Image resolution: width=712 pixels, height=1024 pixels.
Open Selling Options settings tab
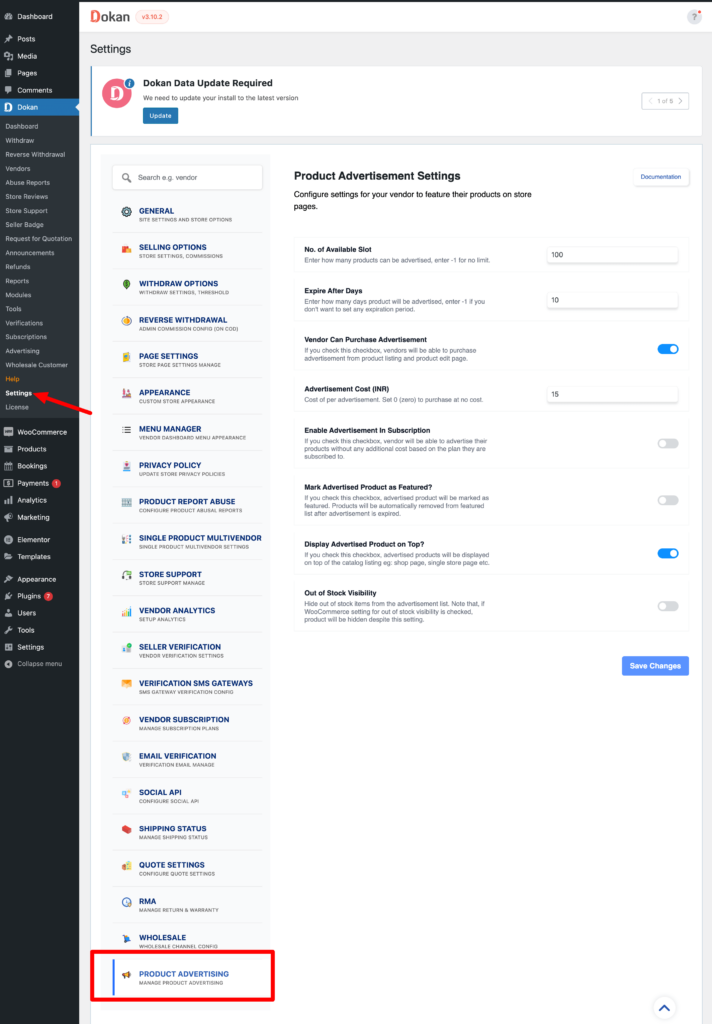pyautogui.click(x=173, y=247)
